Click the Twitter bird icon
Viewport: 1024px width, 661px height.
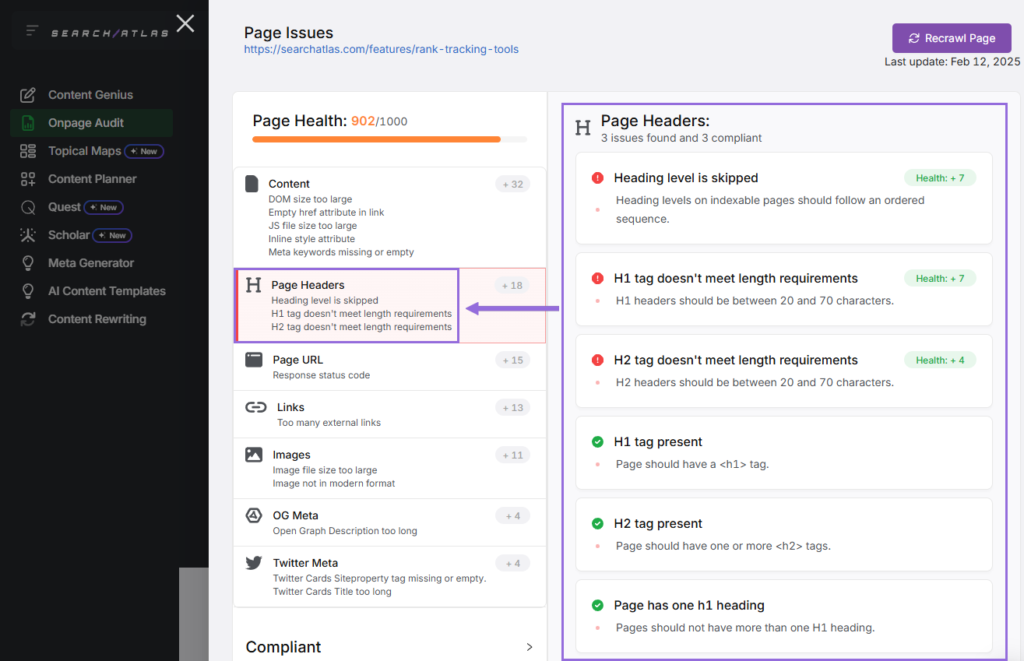pyautogui.click(x=253, y=563)
